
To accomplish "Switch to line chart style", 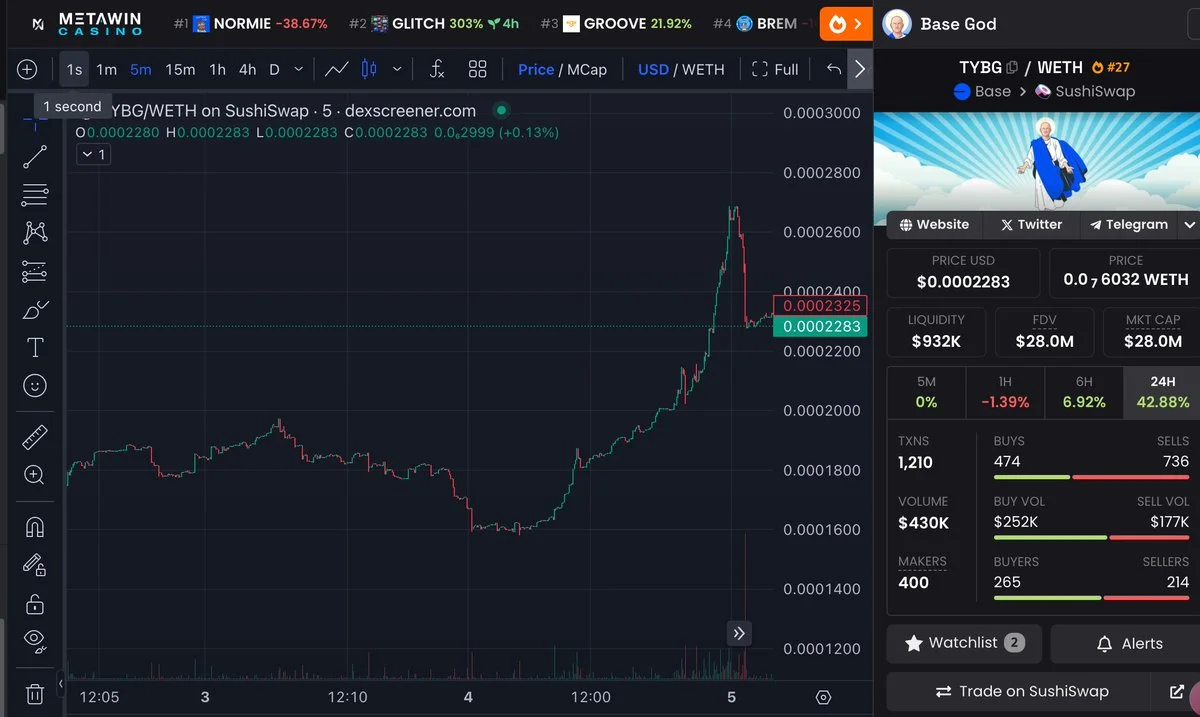I will coord(337,69).
